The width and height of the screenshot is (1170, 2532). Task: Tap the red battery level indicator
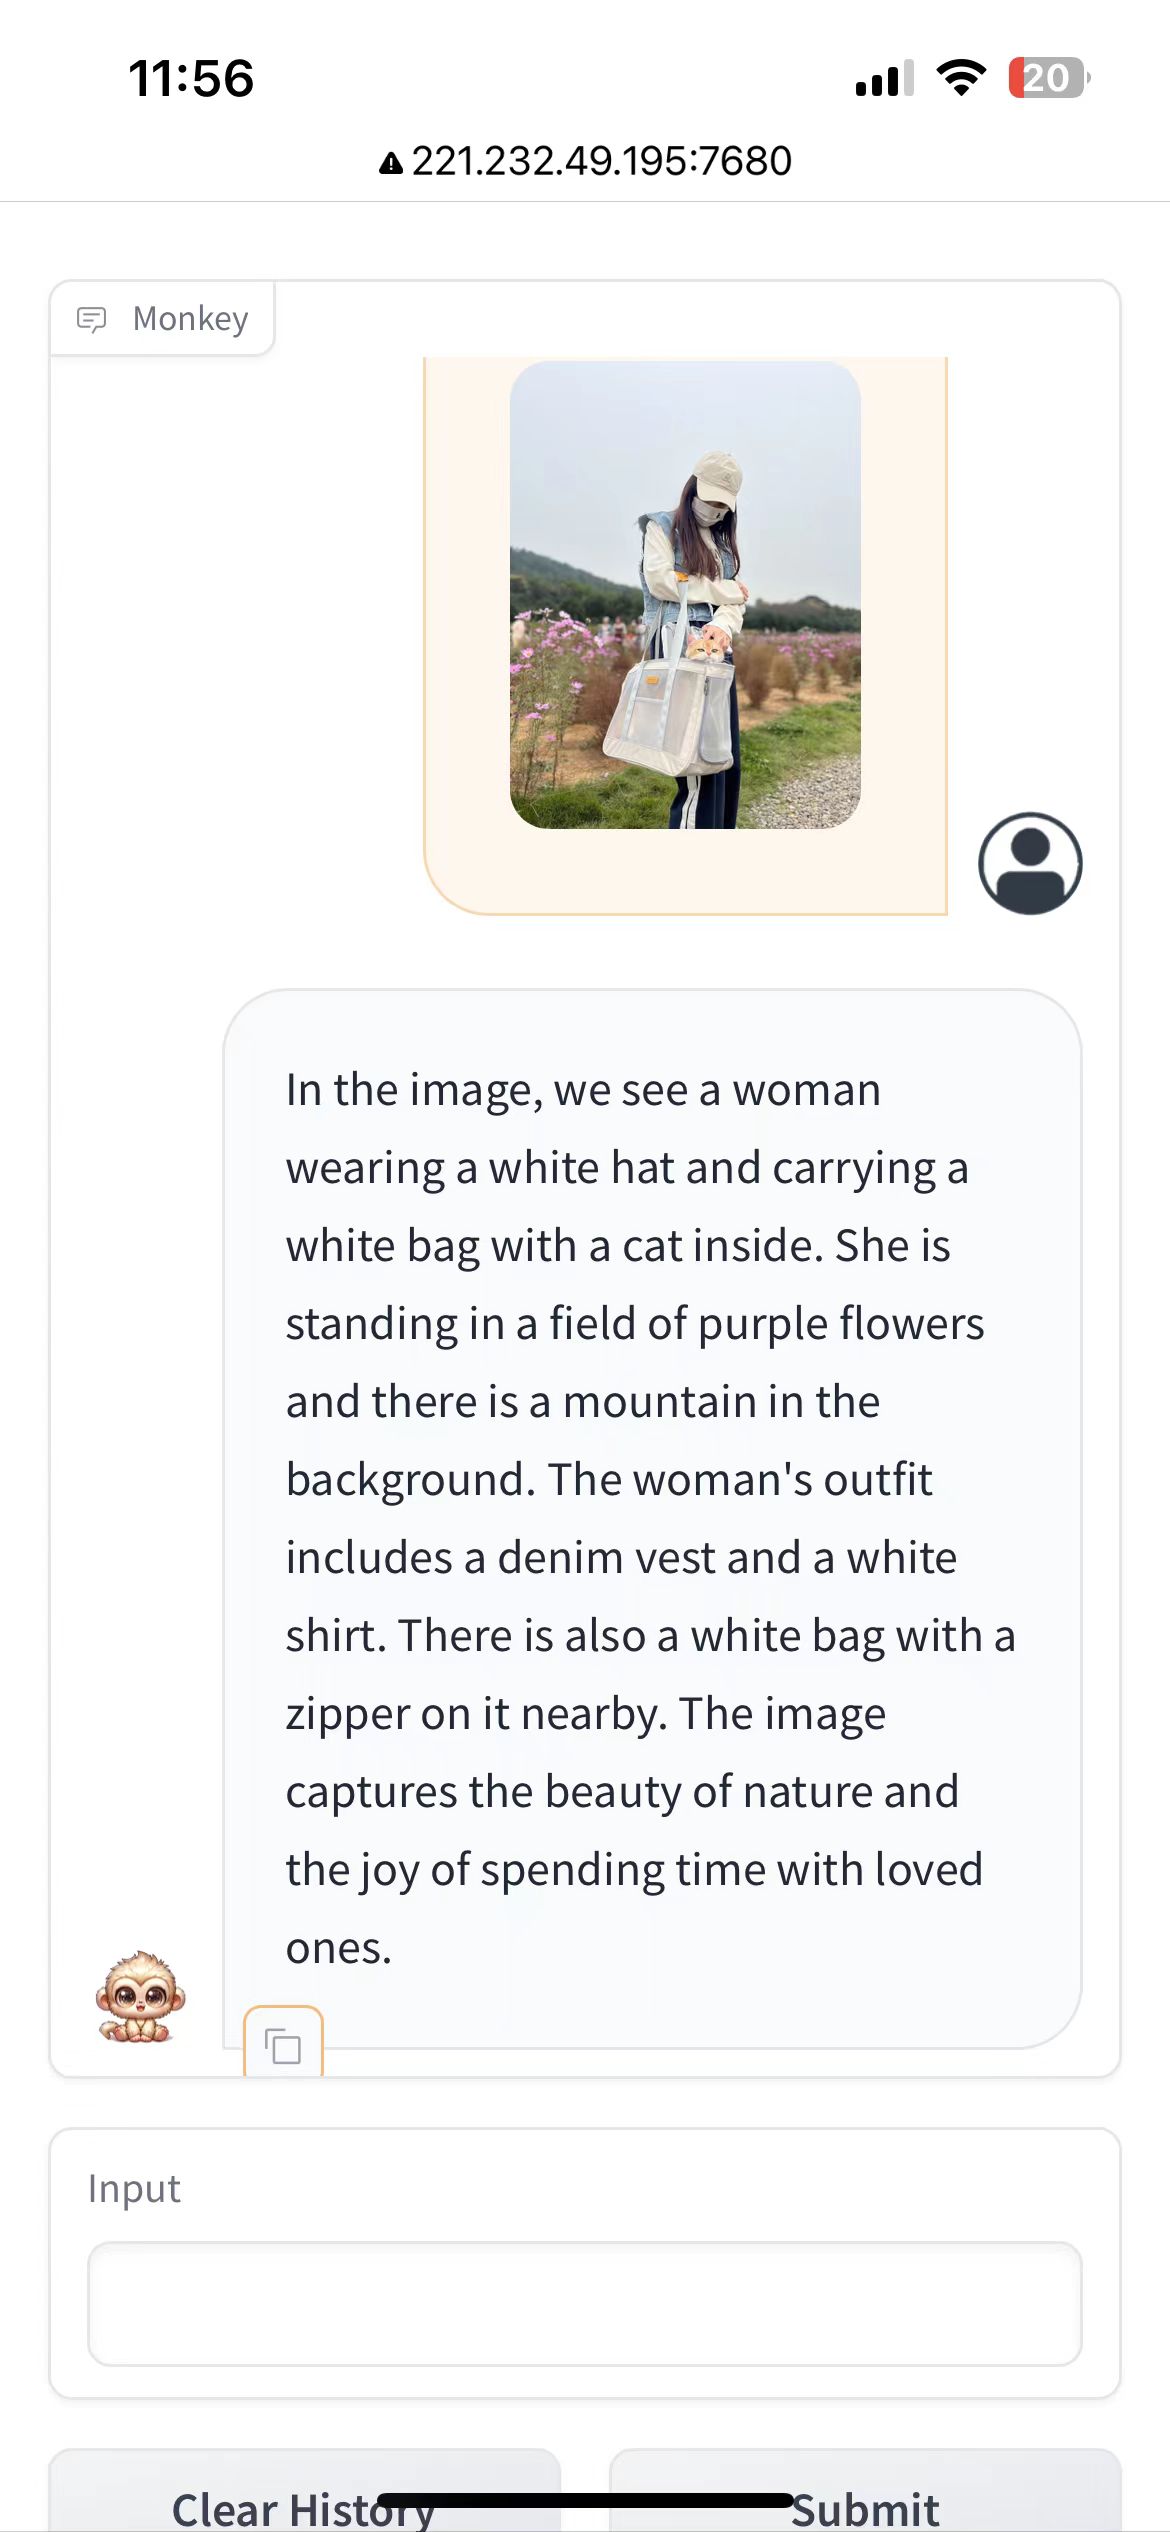[1047, 78]
